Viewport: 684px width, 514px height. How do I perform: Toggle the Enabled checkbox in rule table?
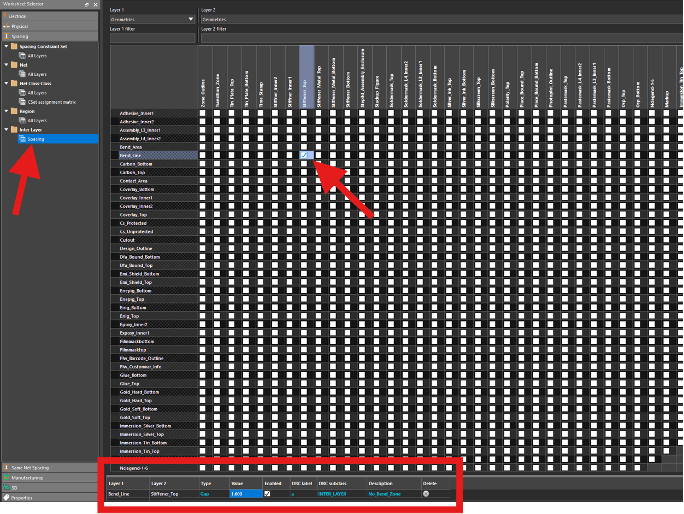pos(267,493)
